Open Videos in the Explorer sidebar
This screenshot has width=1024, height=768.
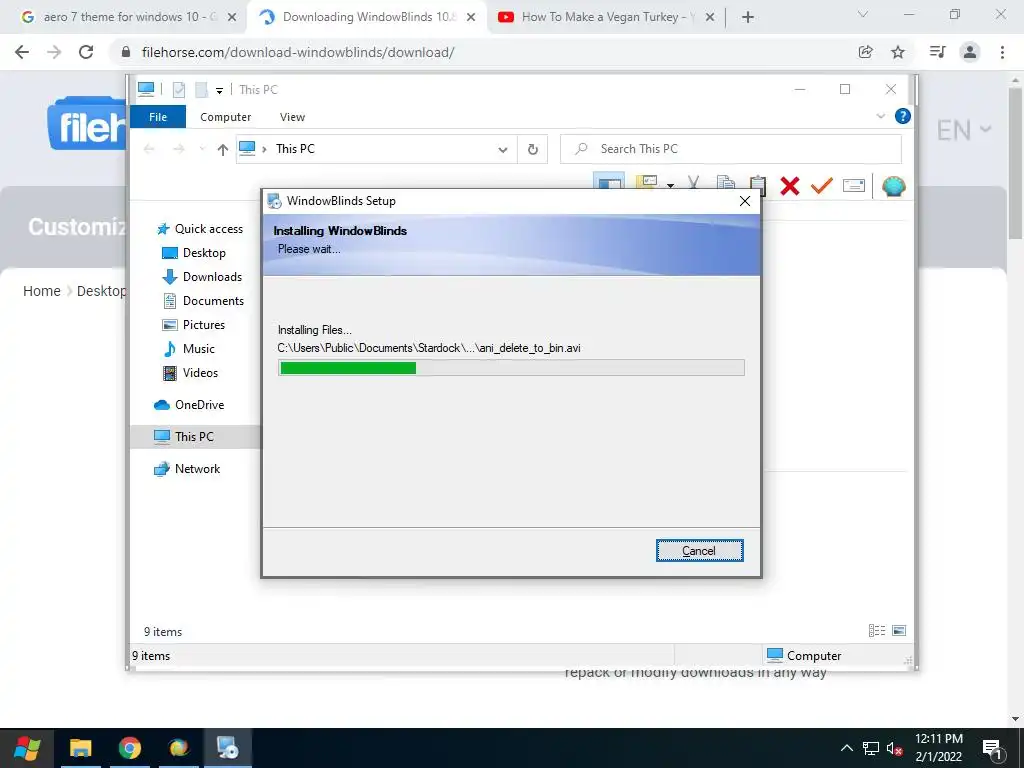pyautogui.click(x=190, y=373)
